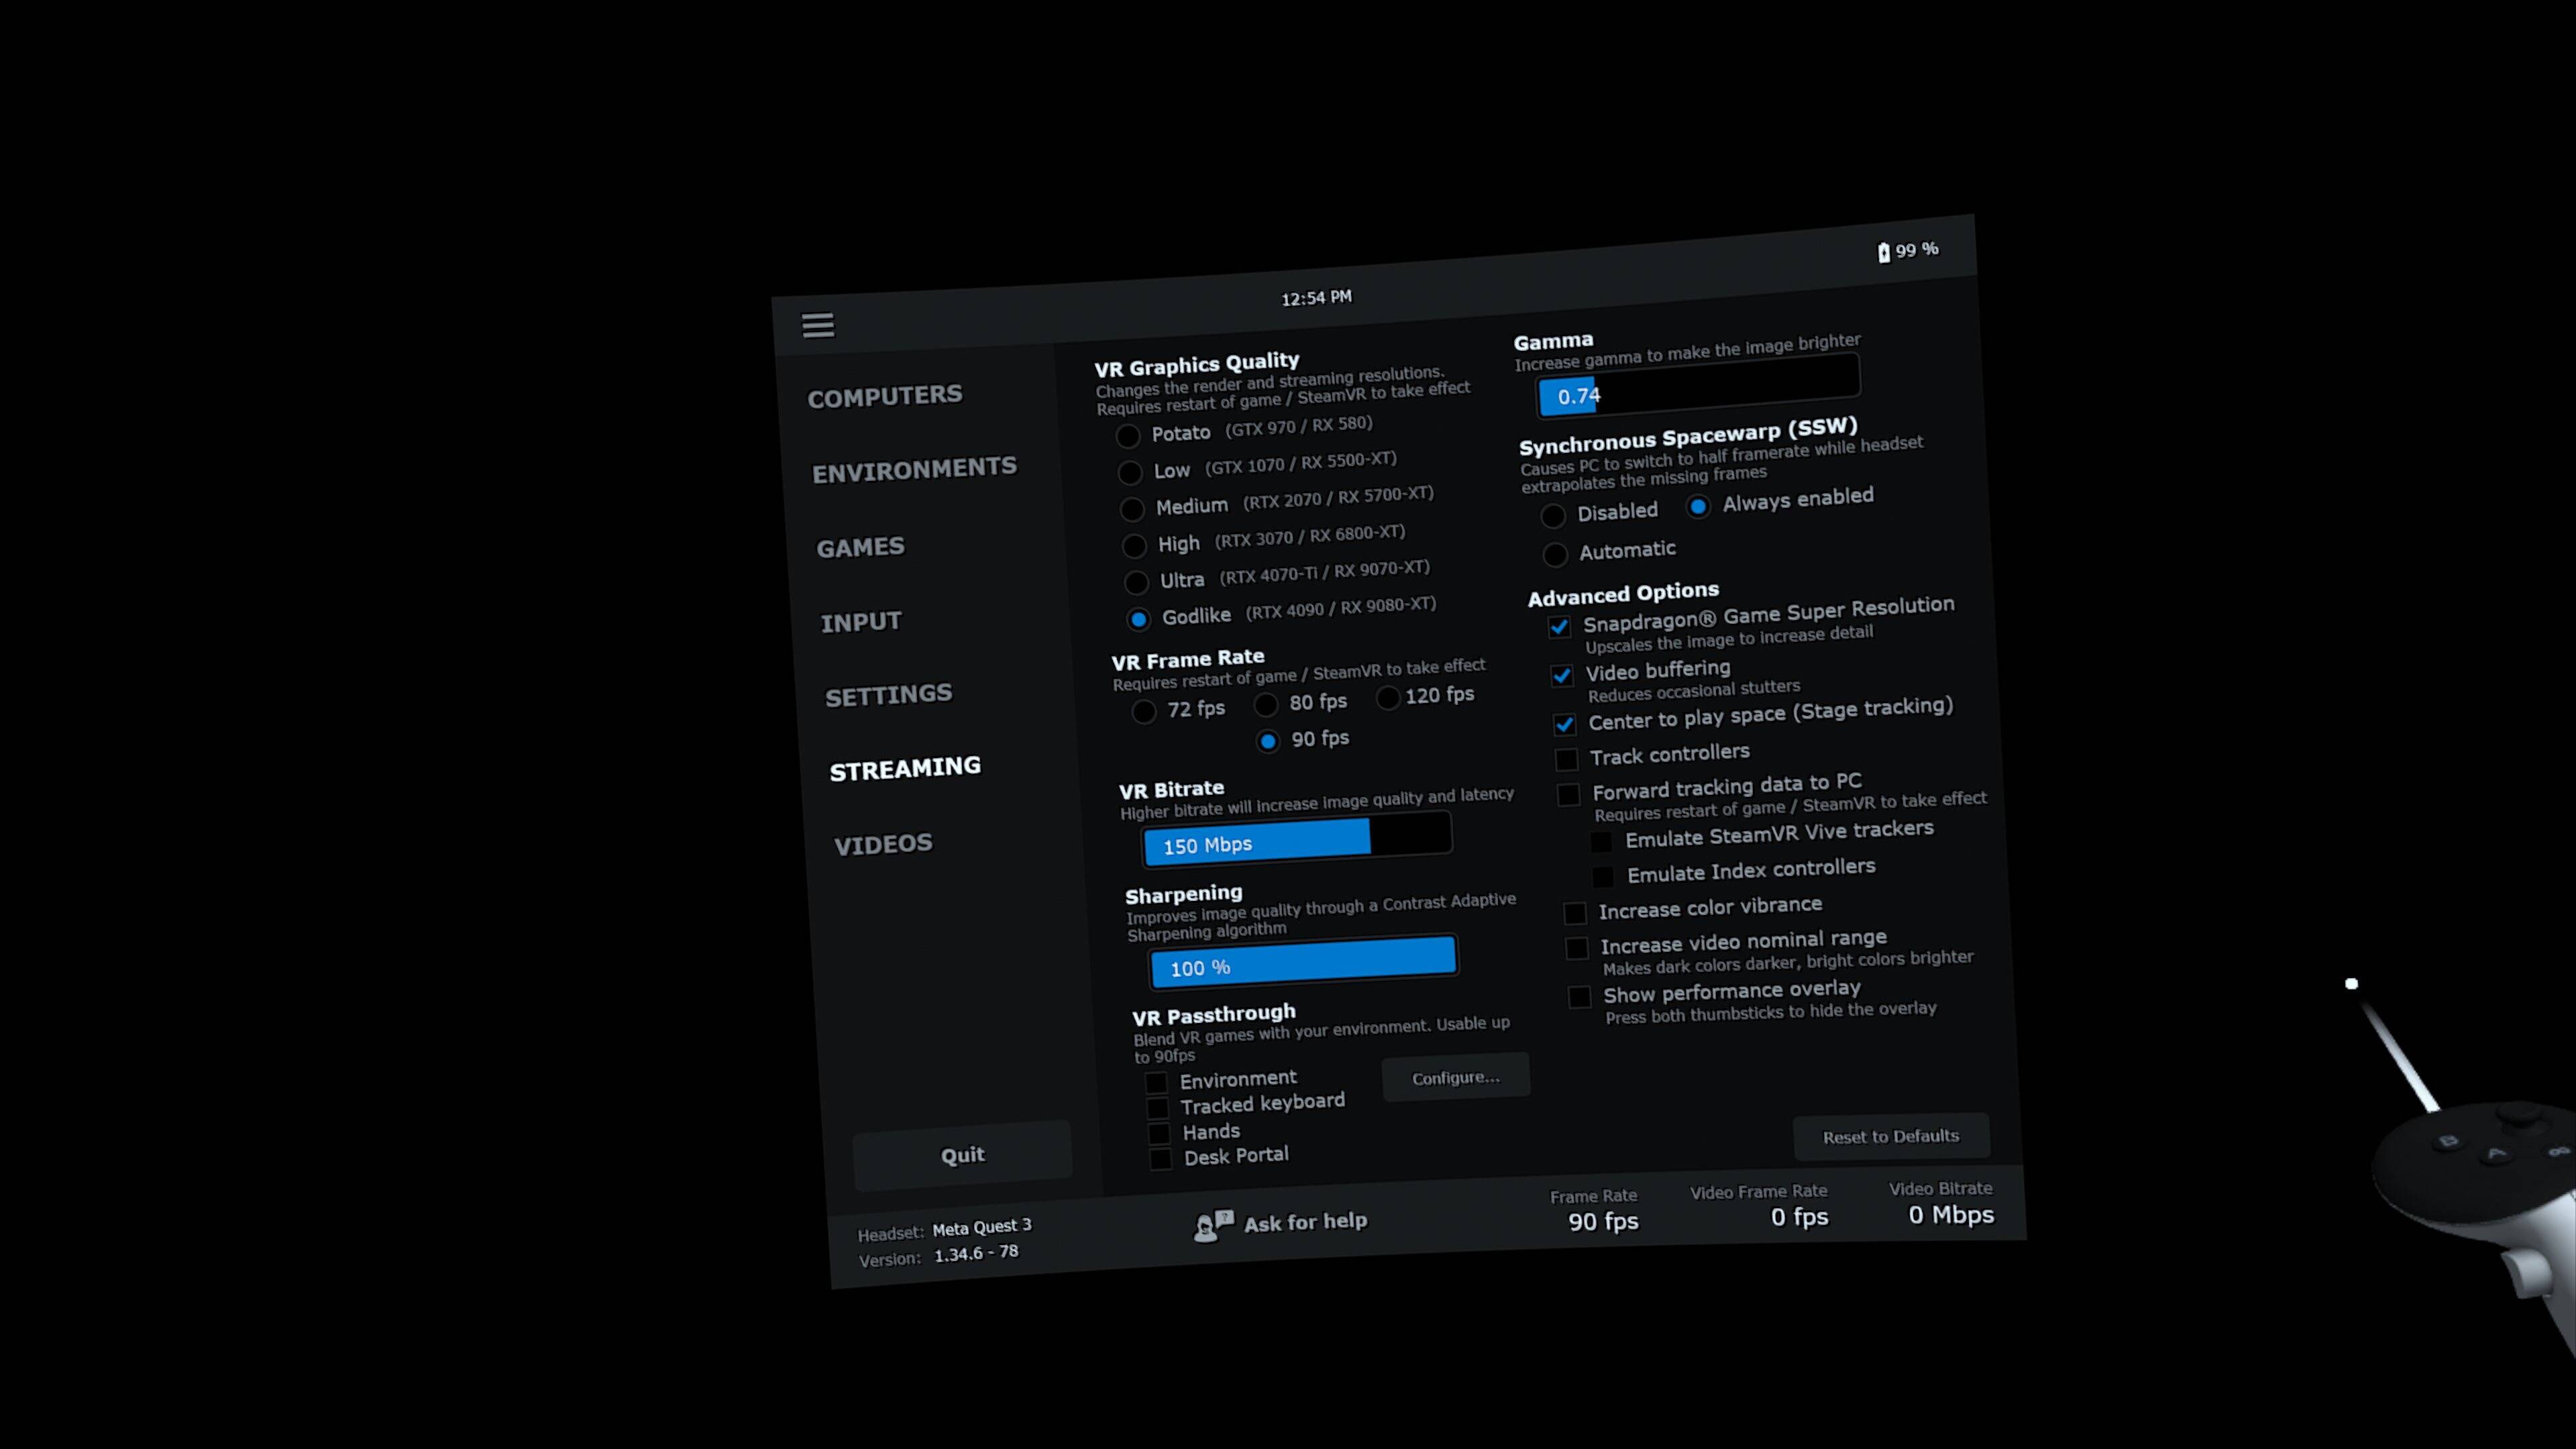This screenshot has height=1449, width=2576.
Task: Adjust the VR Bitrate slider
Action: tap(1297, 839)
